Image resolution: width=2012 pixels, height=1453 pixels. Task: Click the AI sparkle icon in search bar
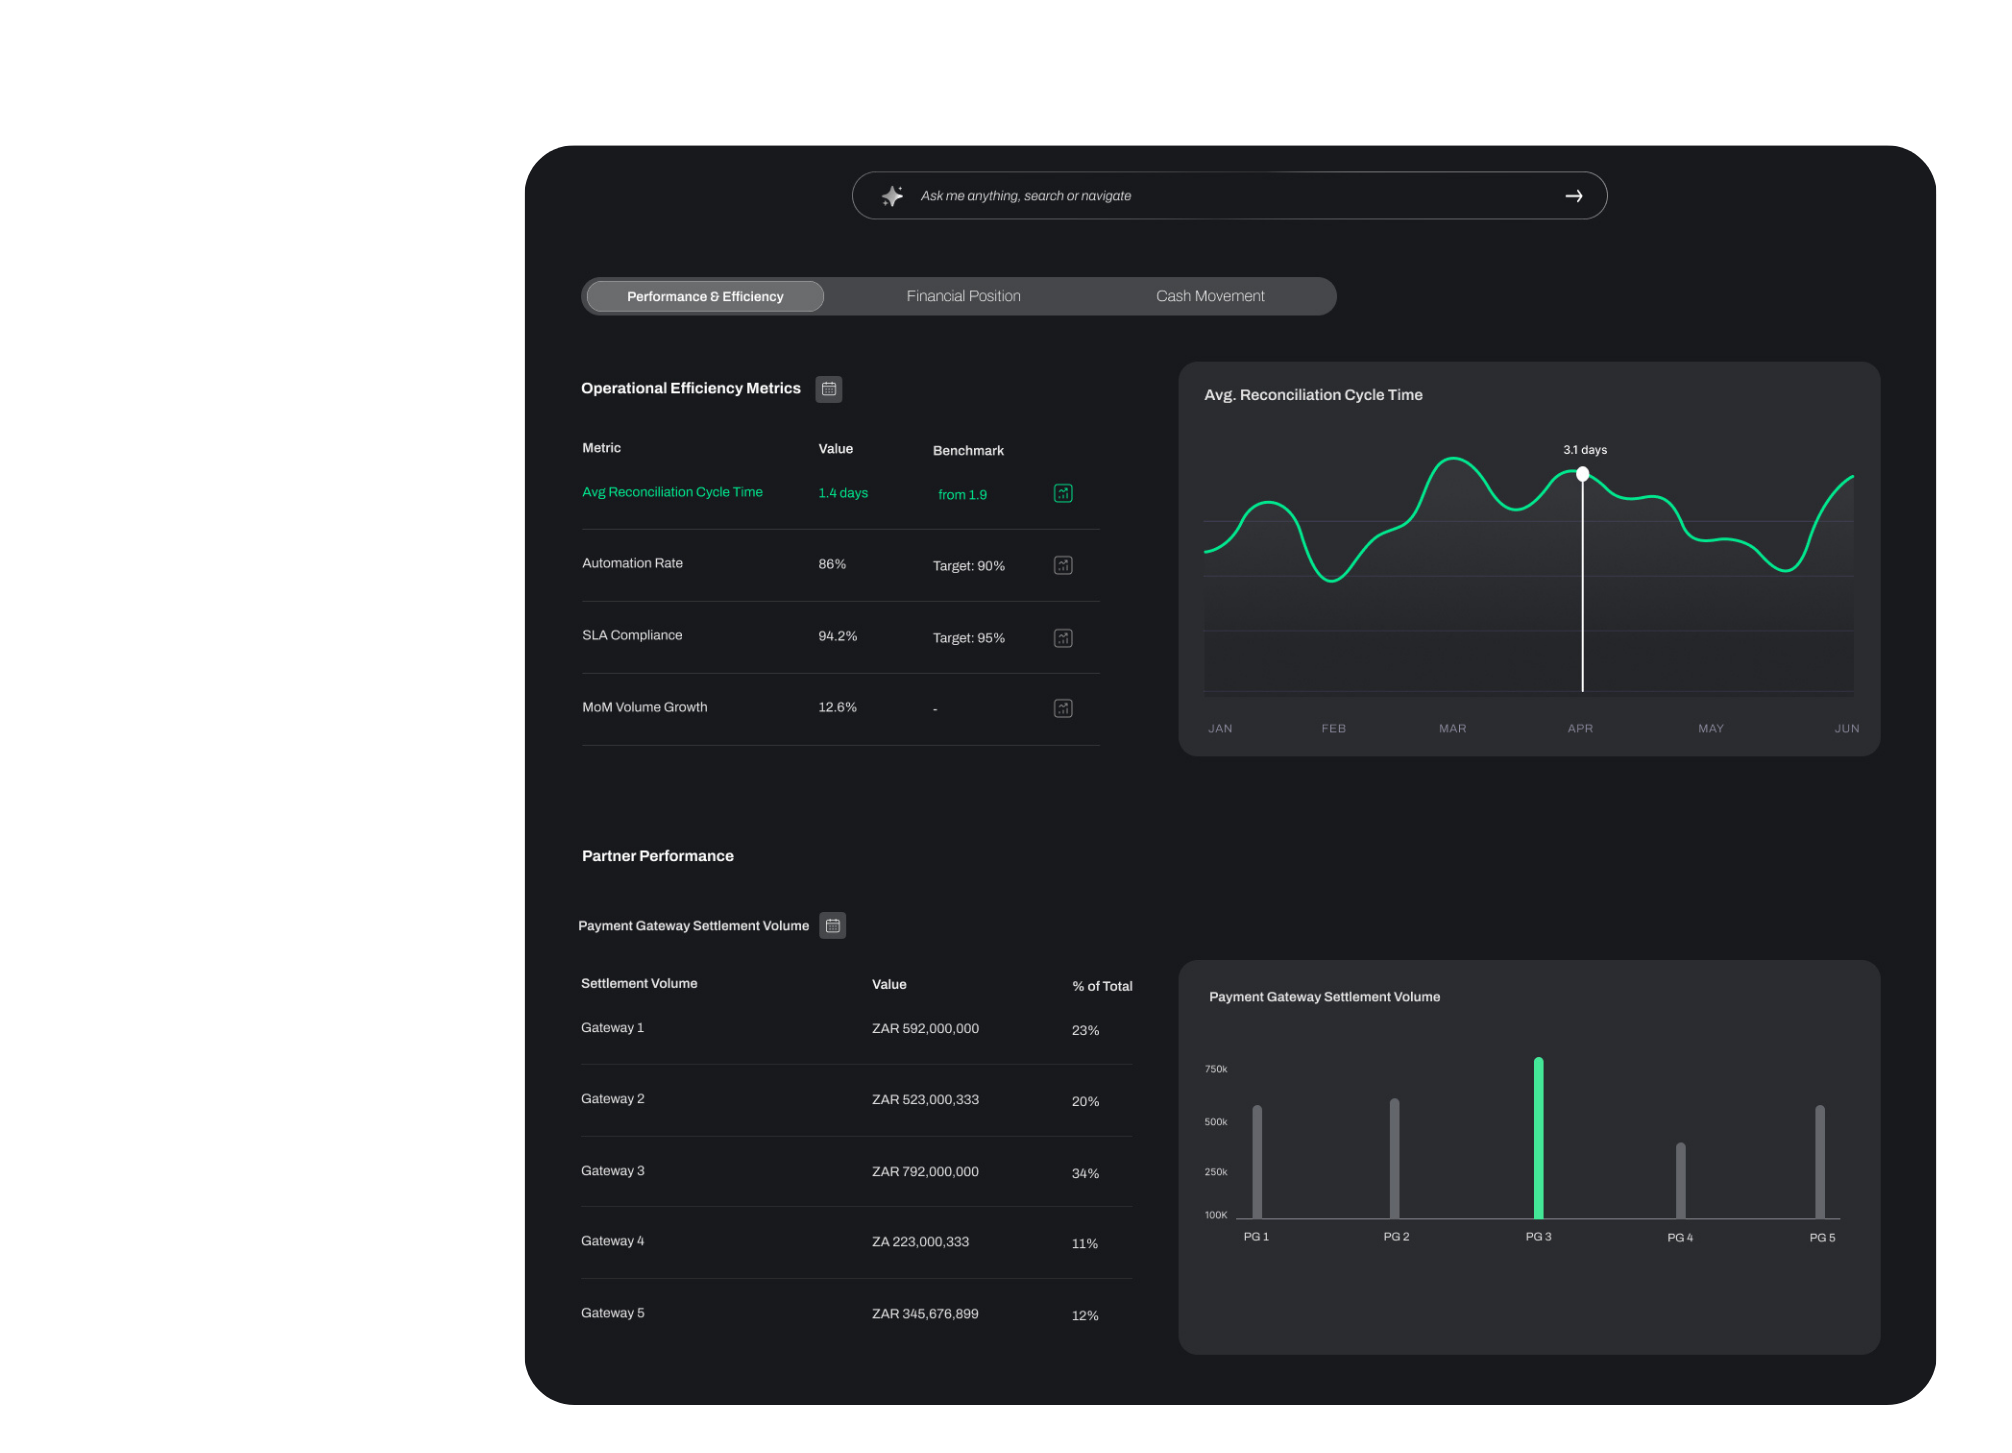pyautogui.click(x=892, y=196)
